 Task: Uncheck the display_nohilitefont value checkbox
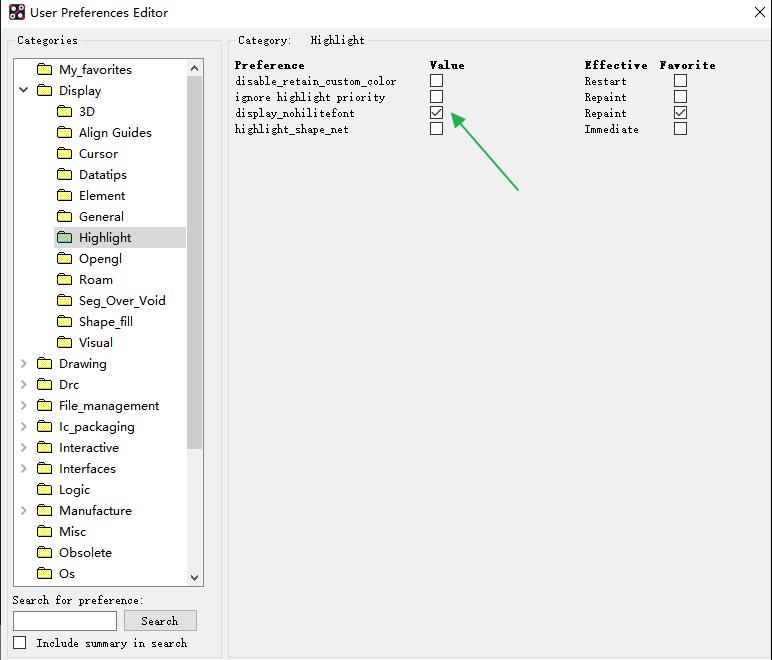pyautogui.click(x=436, y=113)
